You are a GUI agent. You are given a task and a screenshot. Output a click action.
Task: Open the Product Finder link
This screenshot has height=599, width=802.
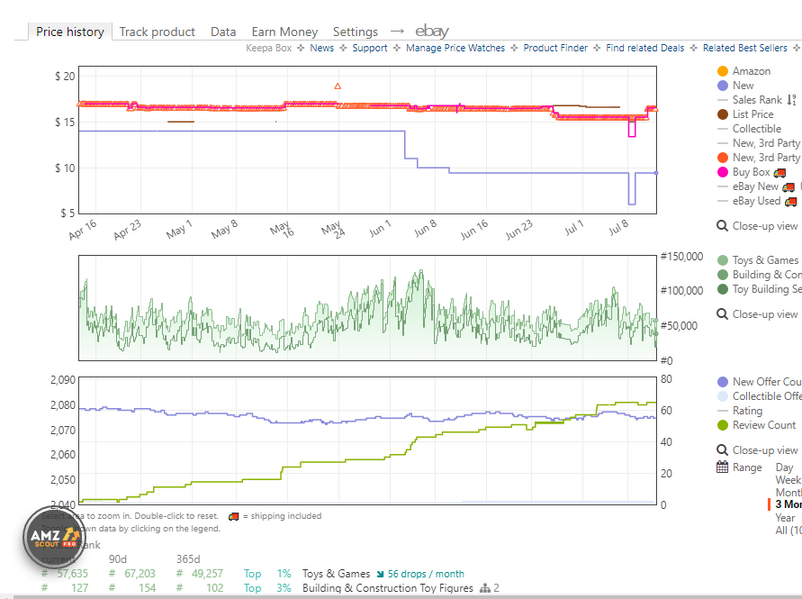[557, 48]
